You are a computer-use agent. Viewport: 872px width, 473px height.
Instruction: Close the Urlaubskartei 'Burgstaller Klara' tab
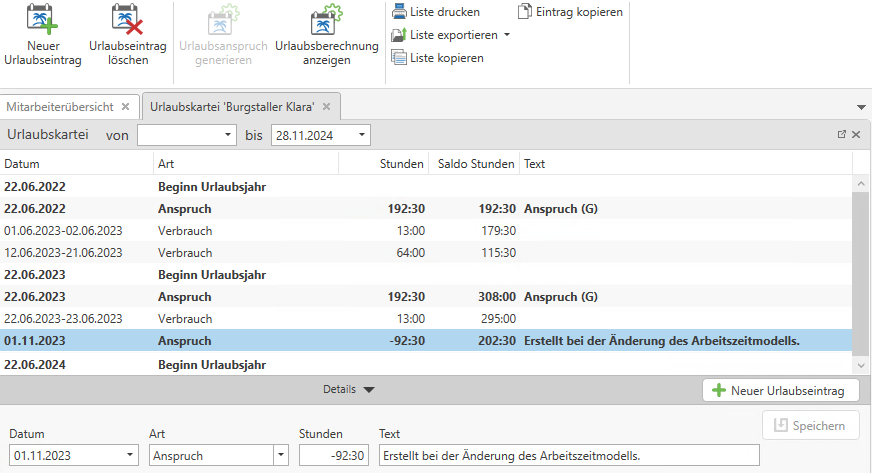[x=328, y=106]
